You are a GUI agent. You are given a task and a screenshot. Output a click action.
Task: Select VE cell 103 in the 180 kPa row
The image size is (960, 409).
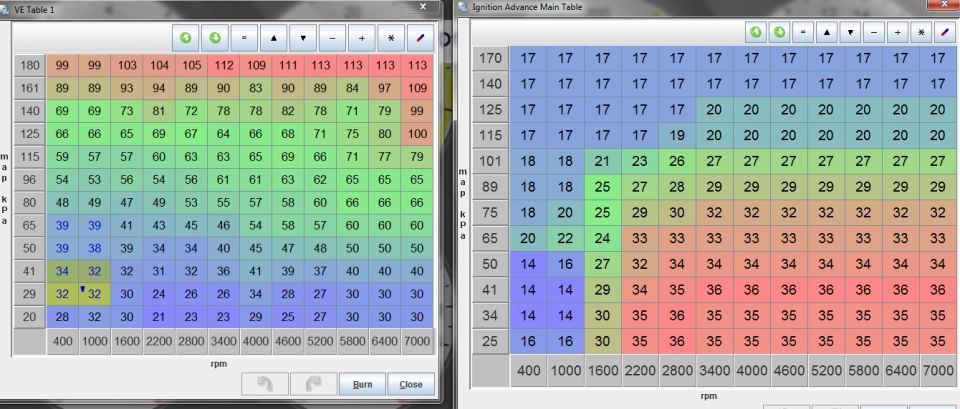point(127,66)
